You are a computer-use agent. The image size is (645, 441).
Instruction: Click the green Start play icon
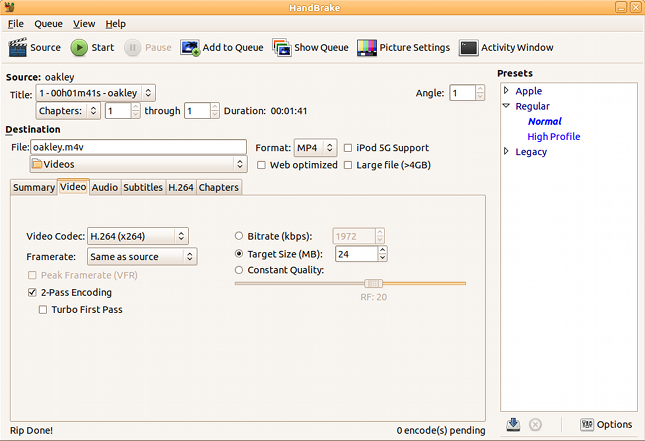click(x=79, y=48)
